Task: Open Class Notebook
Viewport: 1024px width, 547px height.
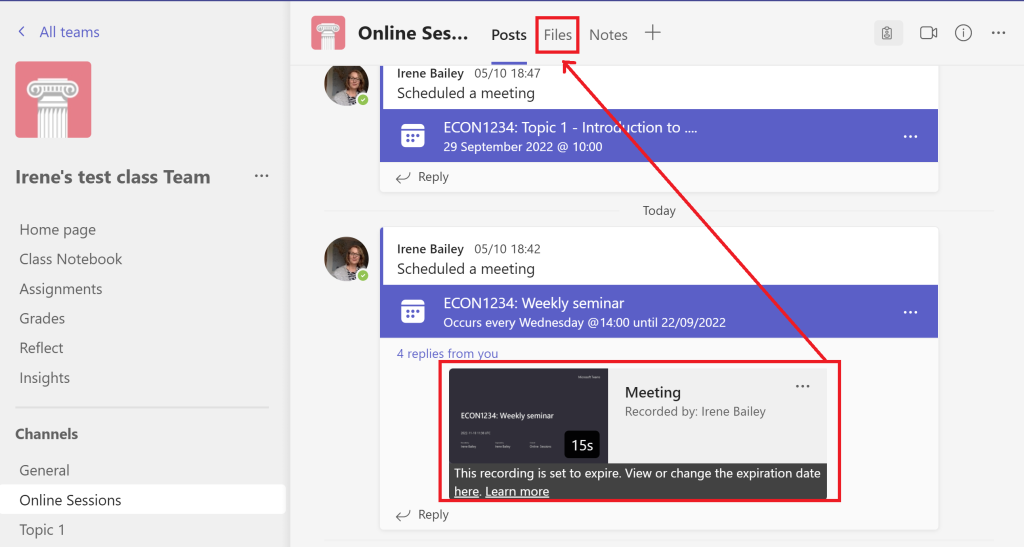Action: coord(71,259)
